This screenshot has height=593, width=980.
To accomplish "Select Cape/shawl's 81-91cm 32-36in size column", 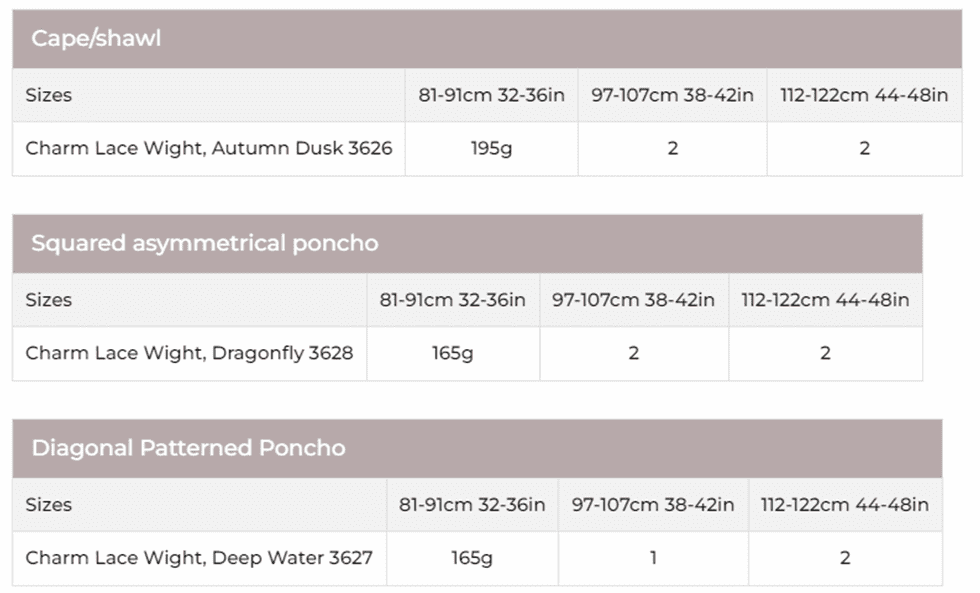I will click(491, 95).
